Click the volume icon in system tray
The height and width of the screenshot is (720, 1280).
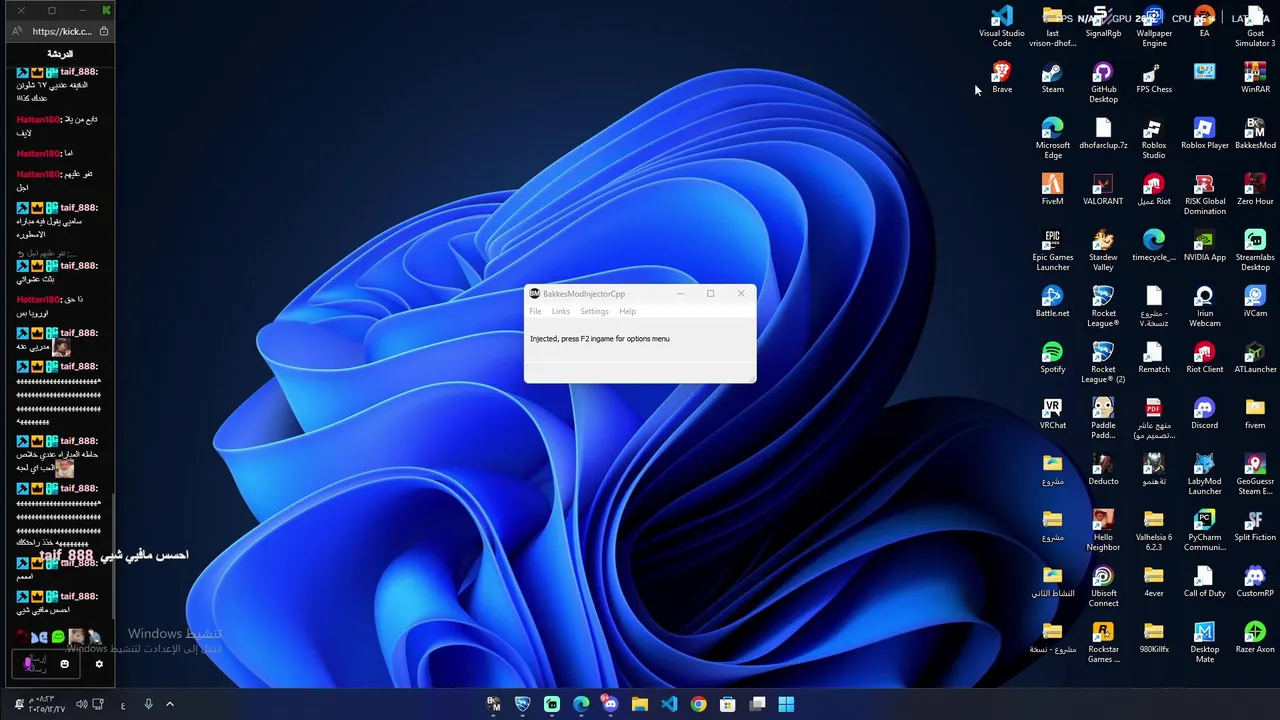pos(82,704)
